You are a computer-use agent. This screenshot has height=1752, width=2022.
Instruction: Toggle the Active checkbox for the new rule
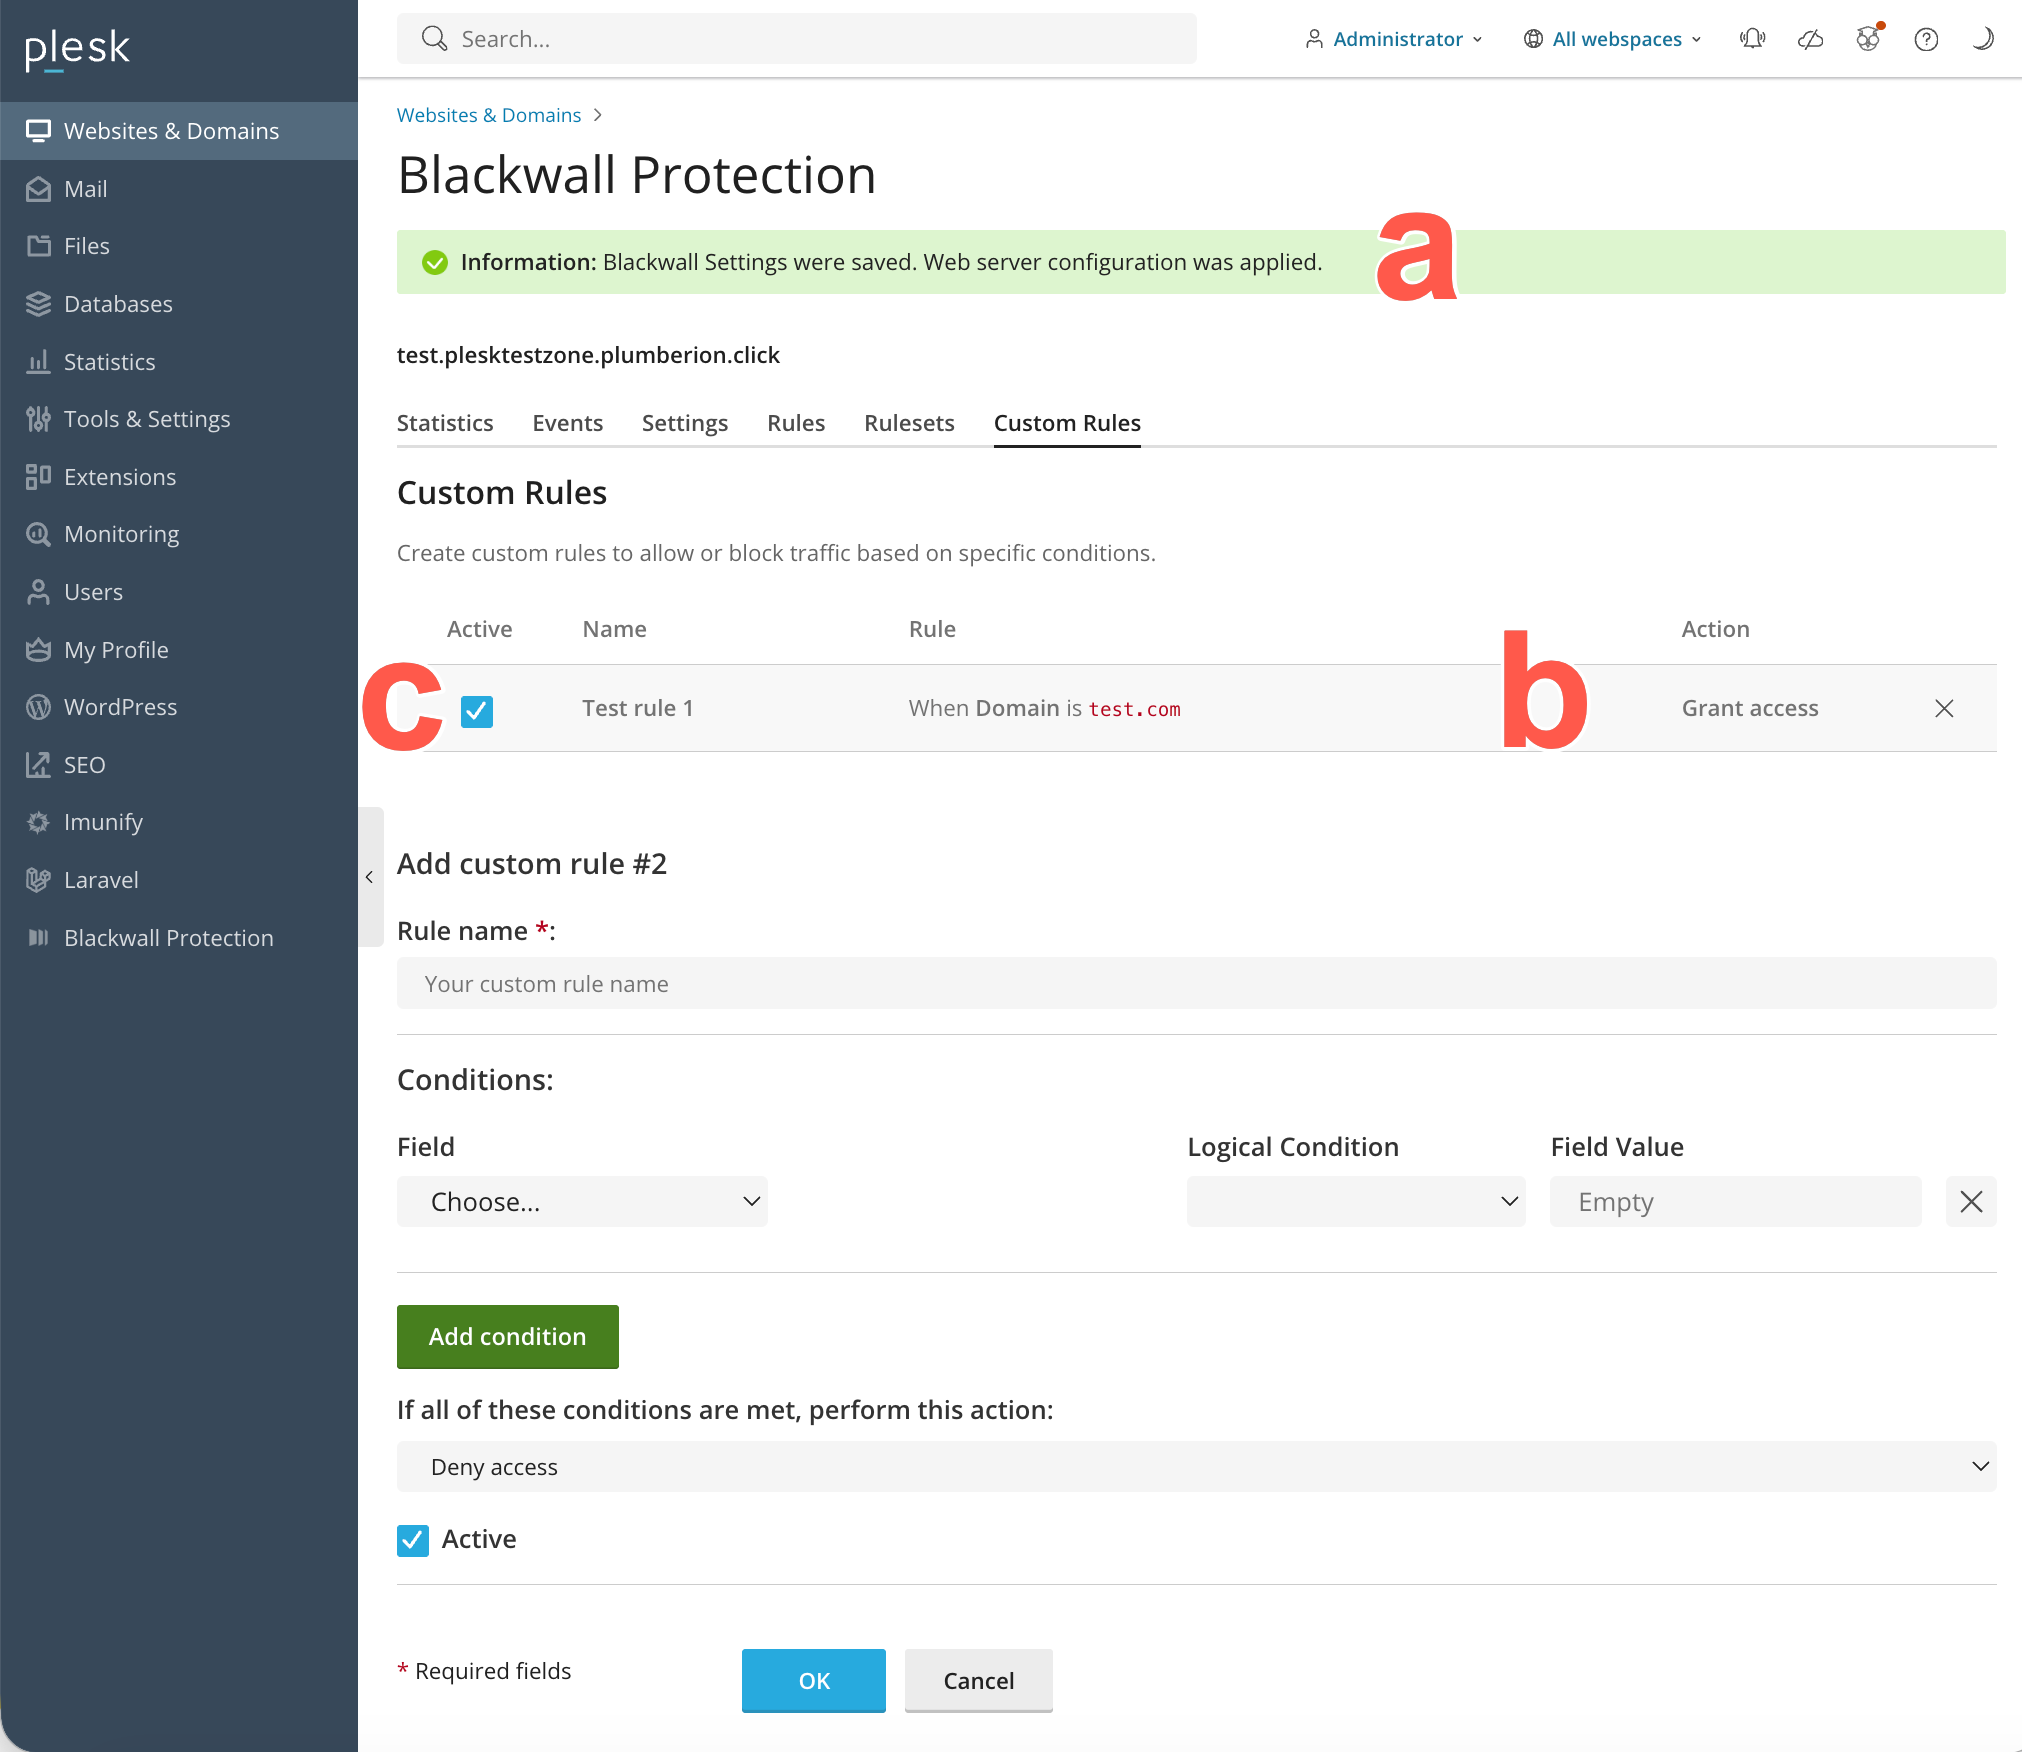[413, 1540]
